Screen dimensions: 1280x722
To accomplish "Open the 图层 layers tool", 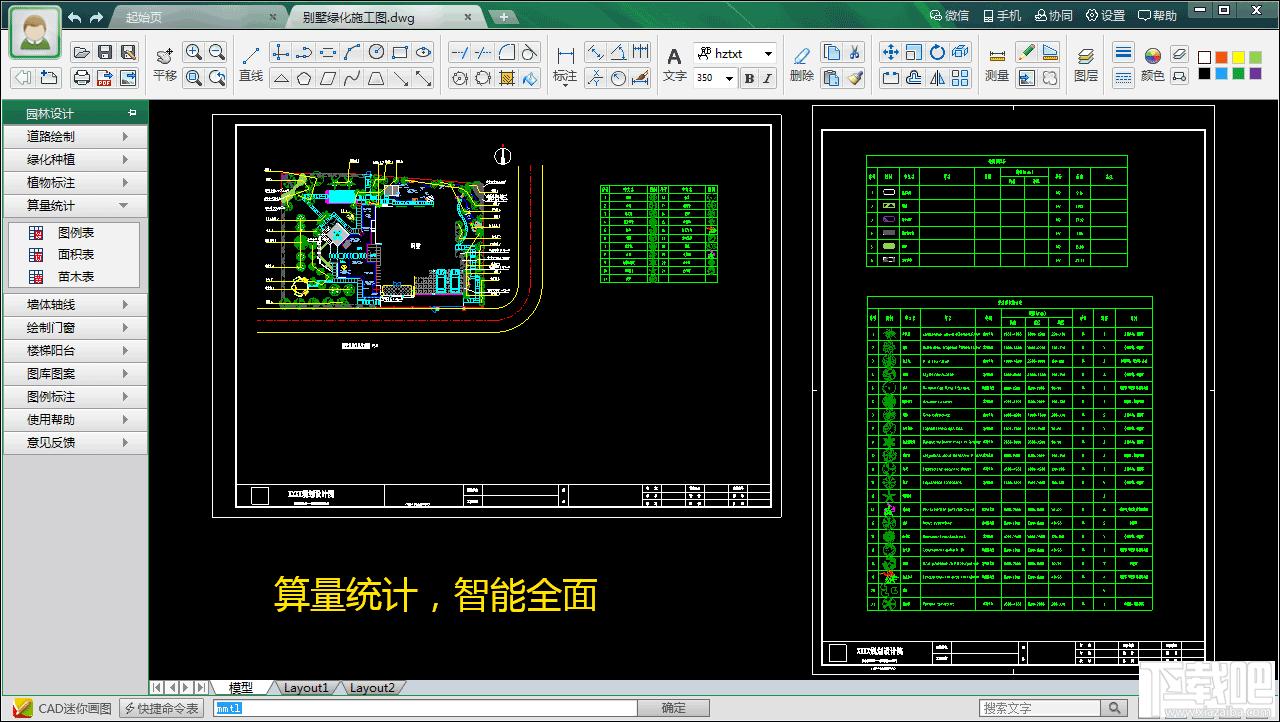I will pyautogui.click(x=1085, y=63).
